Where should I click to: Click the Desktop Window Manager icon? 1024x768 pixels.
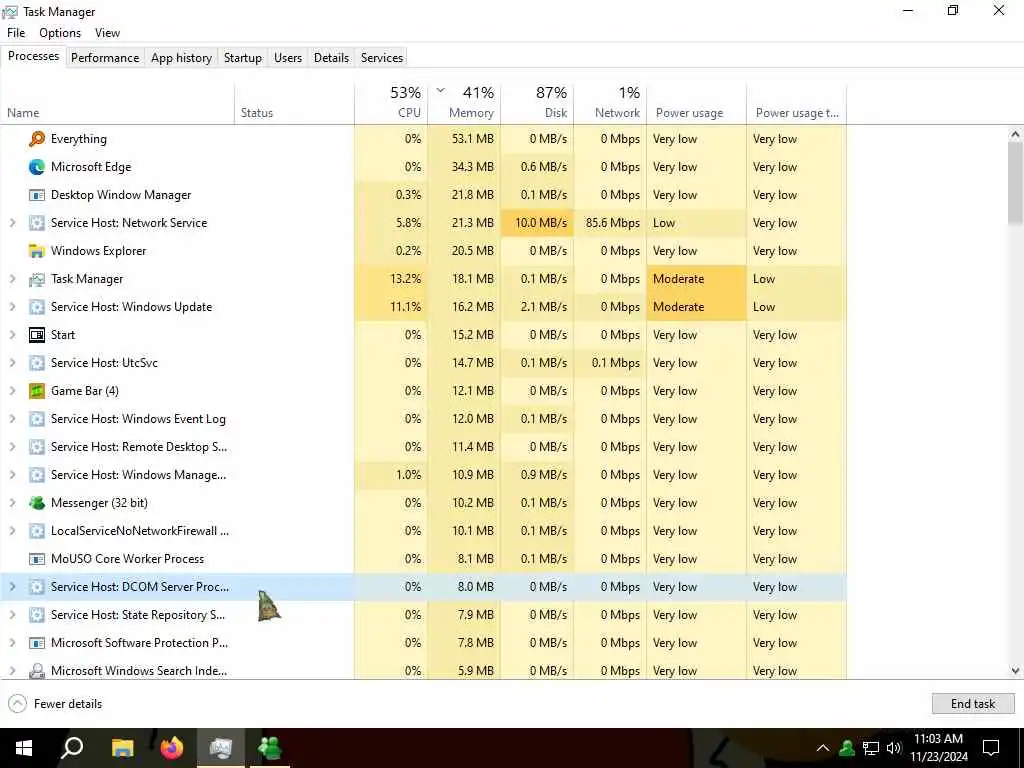tap(37, 195)
